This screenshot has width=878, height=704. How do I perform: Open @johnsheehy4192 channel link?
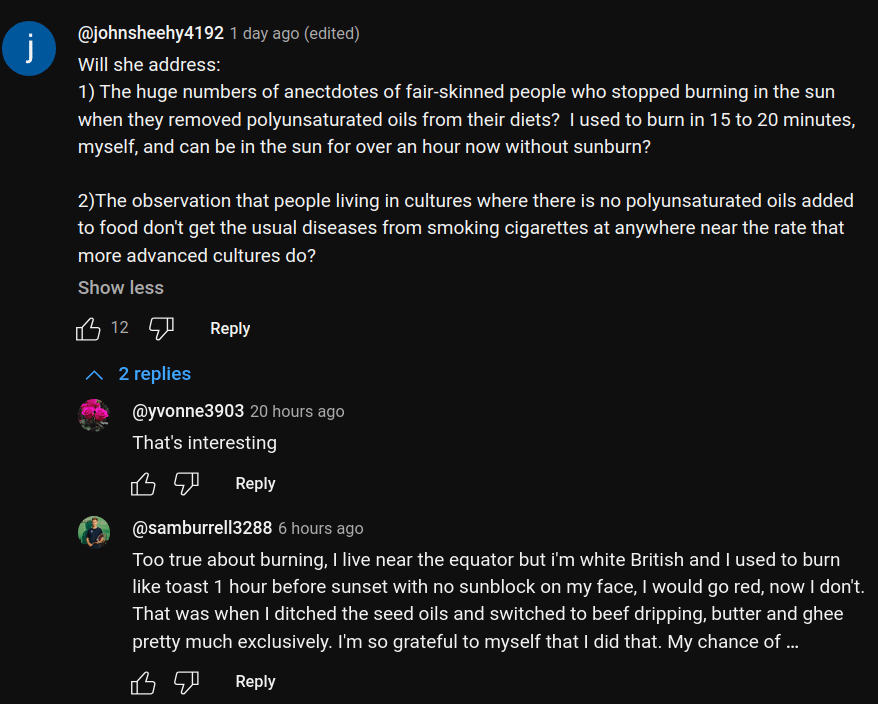(x=150, y=33)
